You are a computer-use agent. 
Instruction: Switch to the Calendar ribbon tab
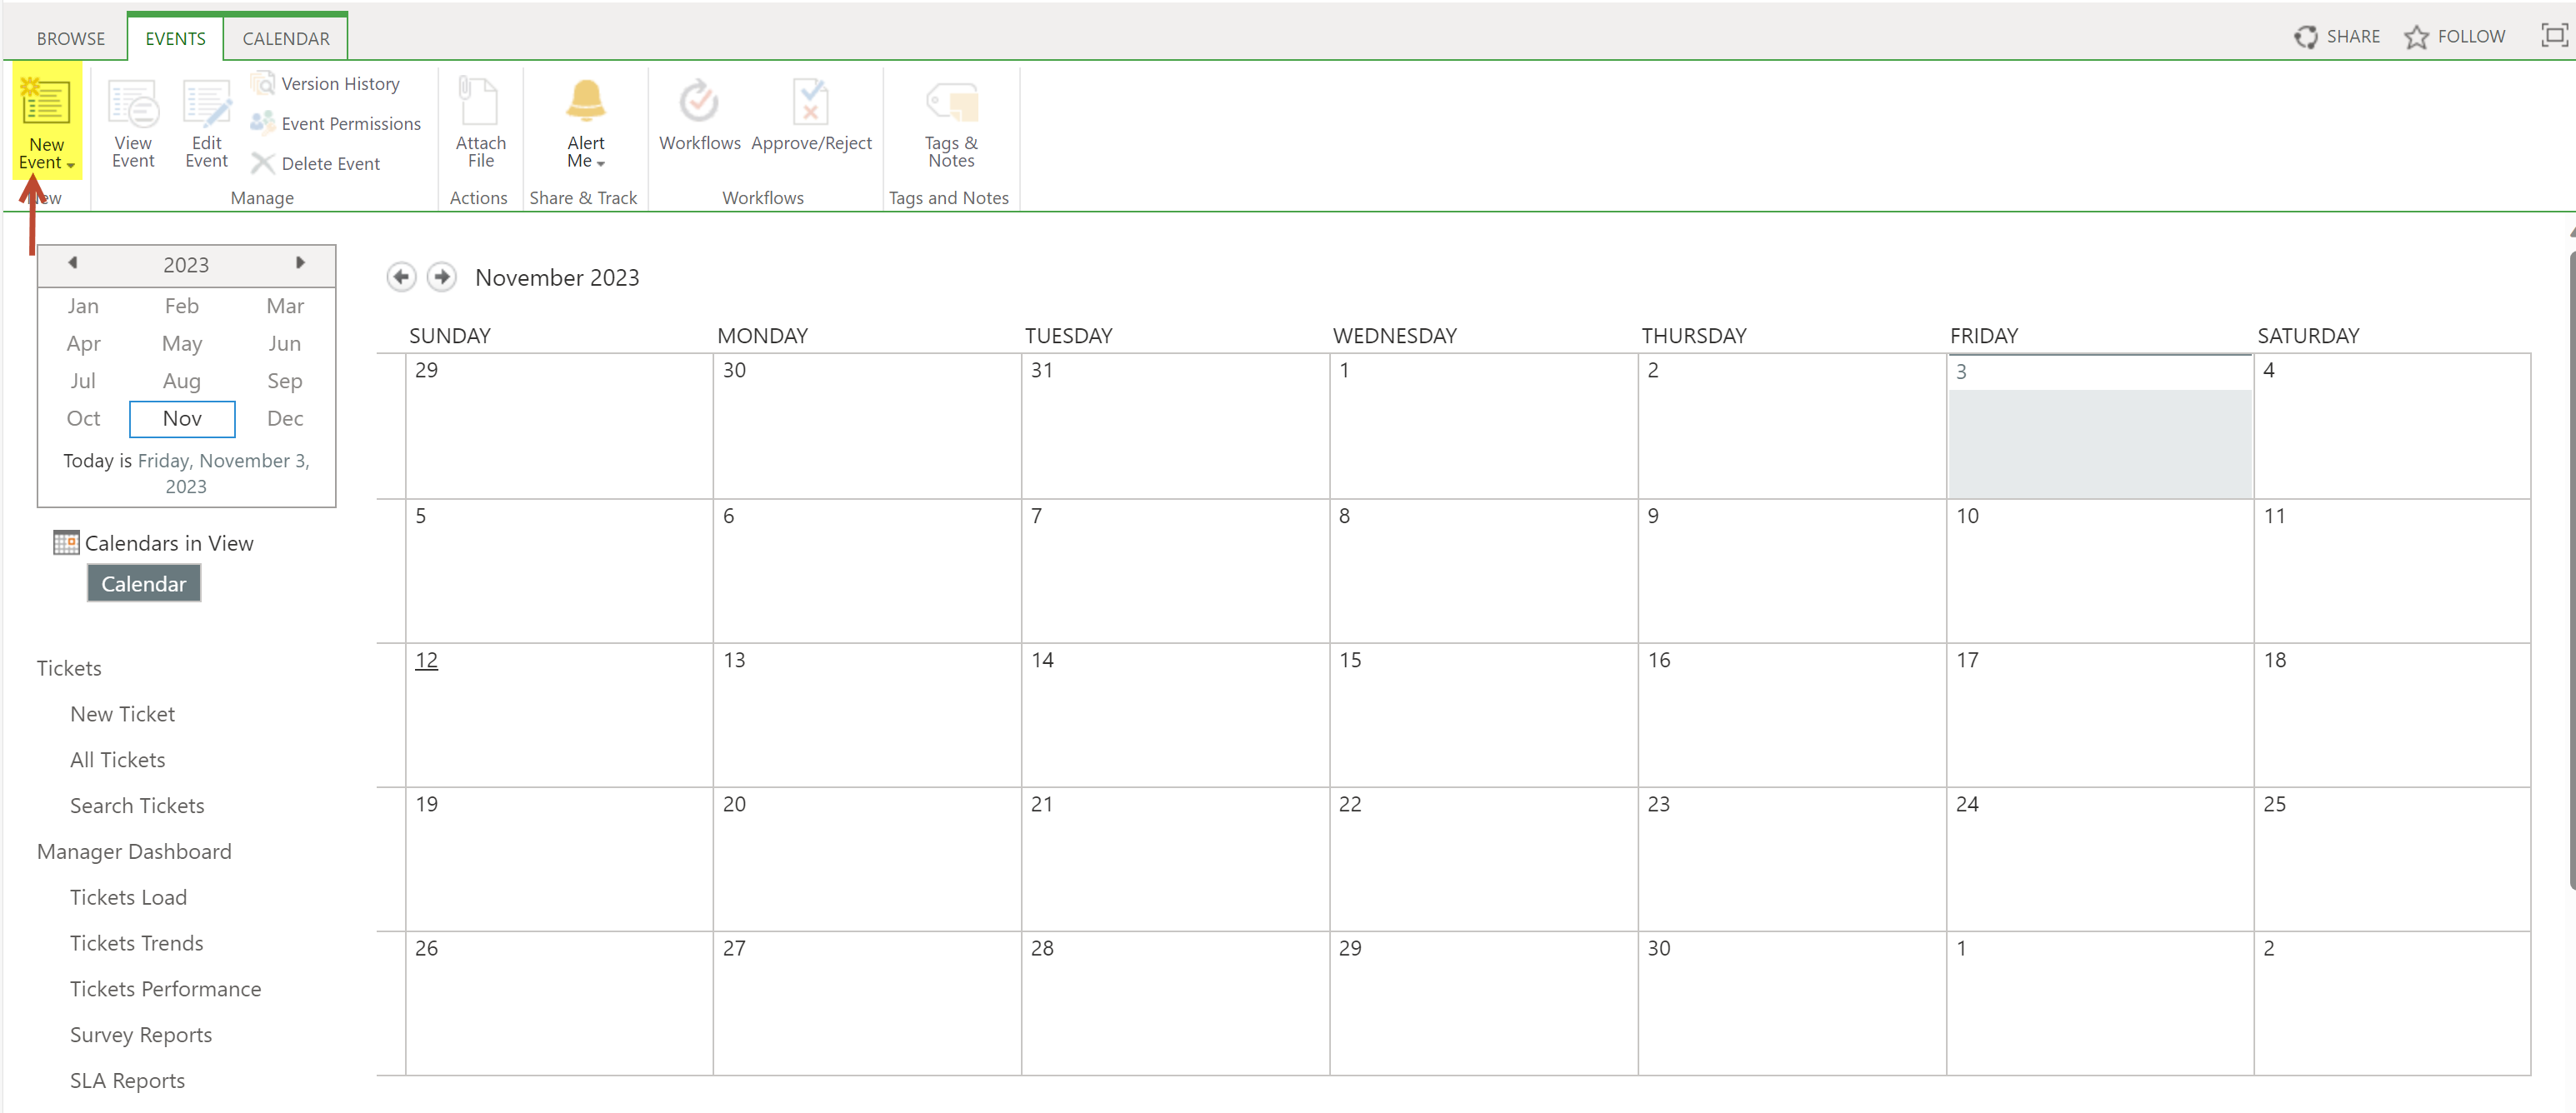point(285,38)
